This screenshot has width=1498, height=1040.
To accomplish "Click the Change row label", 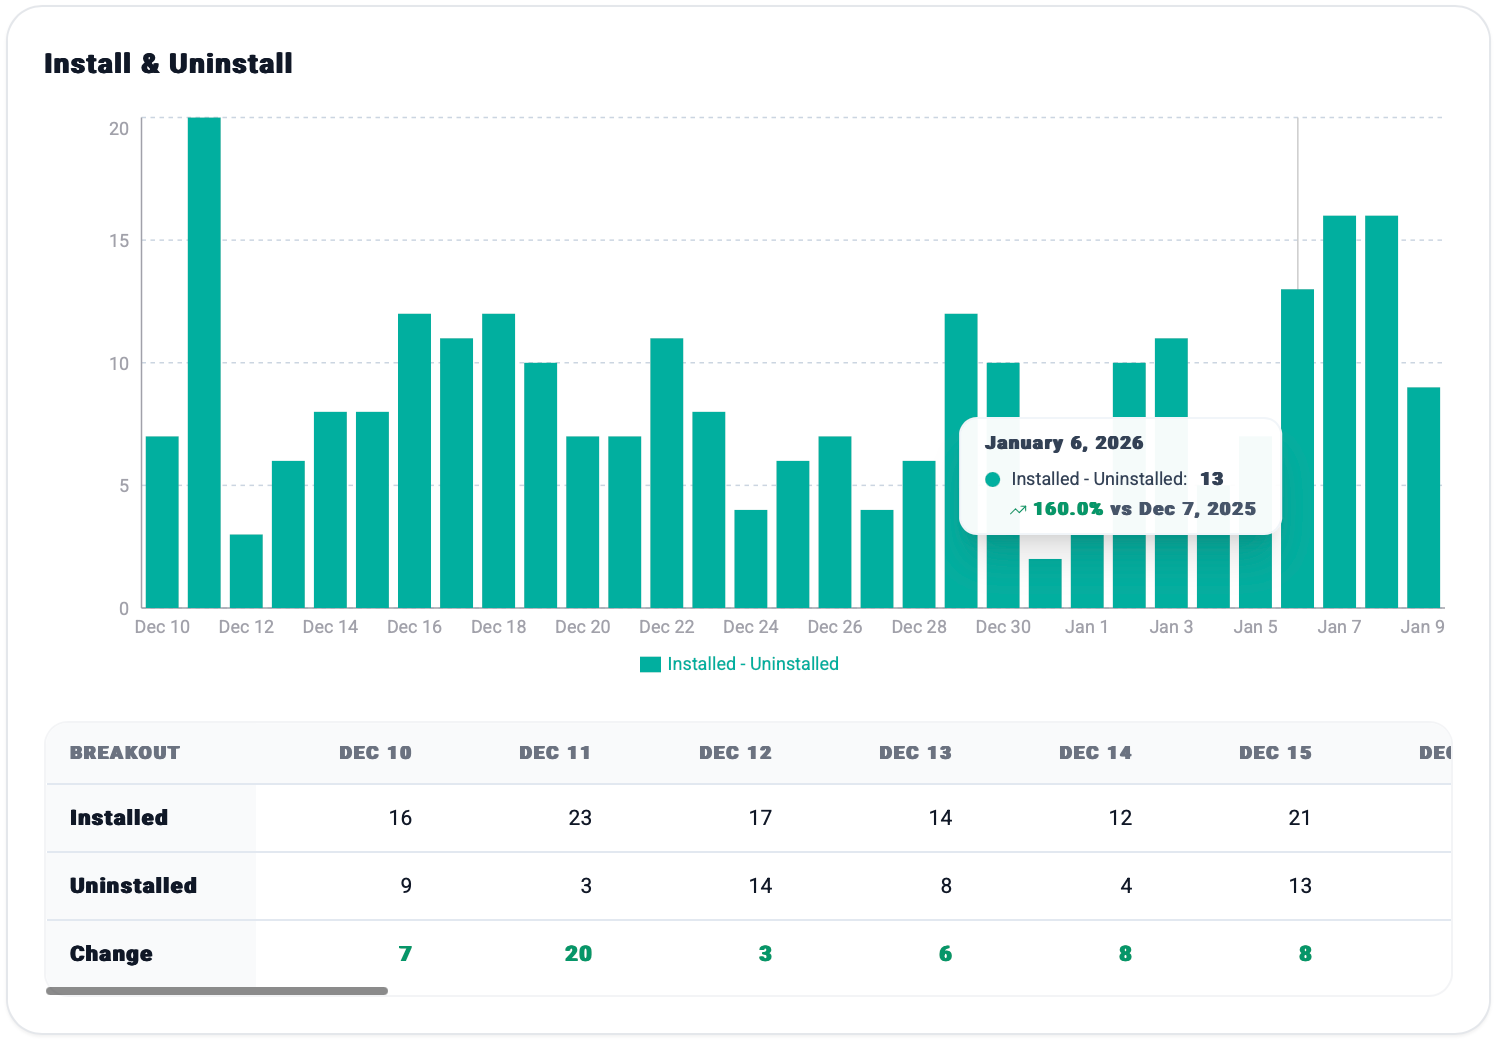I will pos(111,954).
